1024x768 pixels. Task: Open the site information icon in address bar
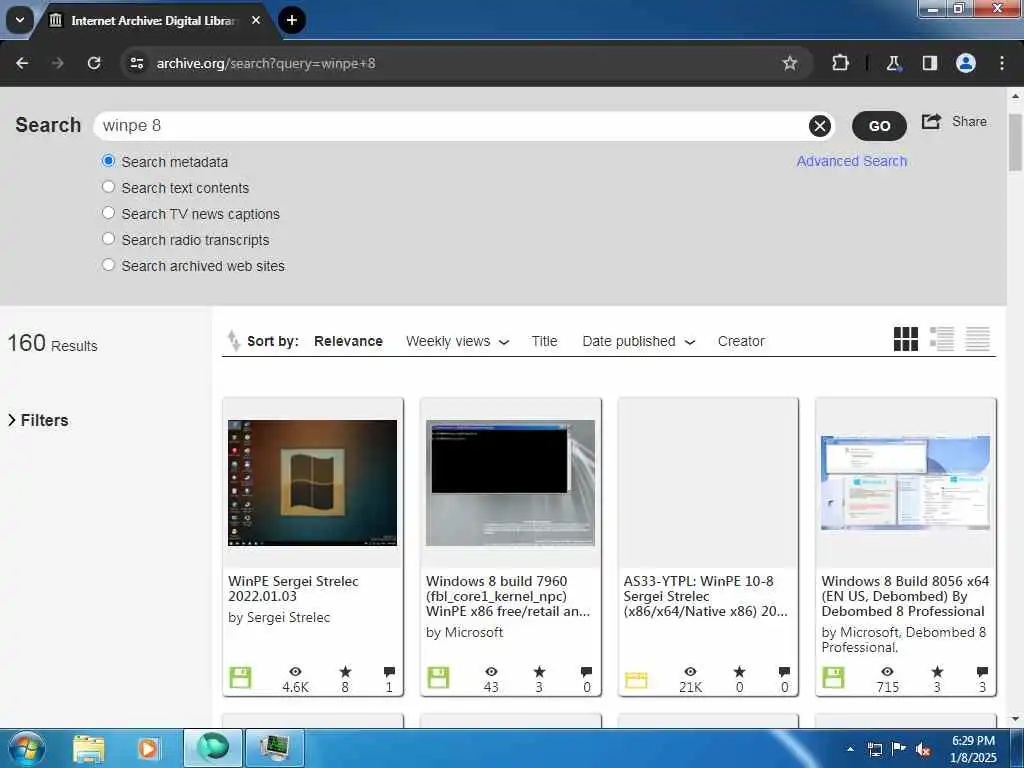pos(136,63)
